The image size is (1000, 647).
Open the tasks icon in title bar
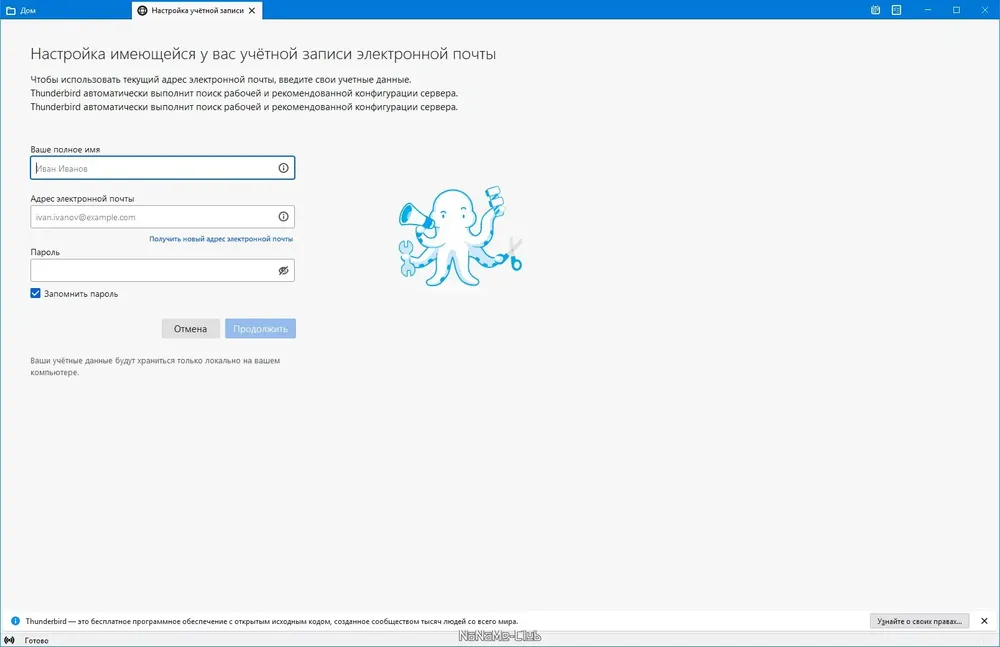point(896,10)
